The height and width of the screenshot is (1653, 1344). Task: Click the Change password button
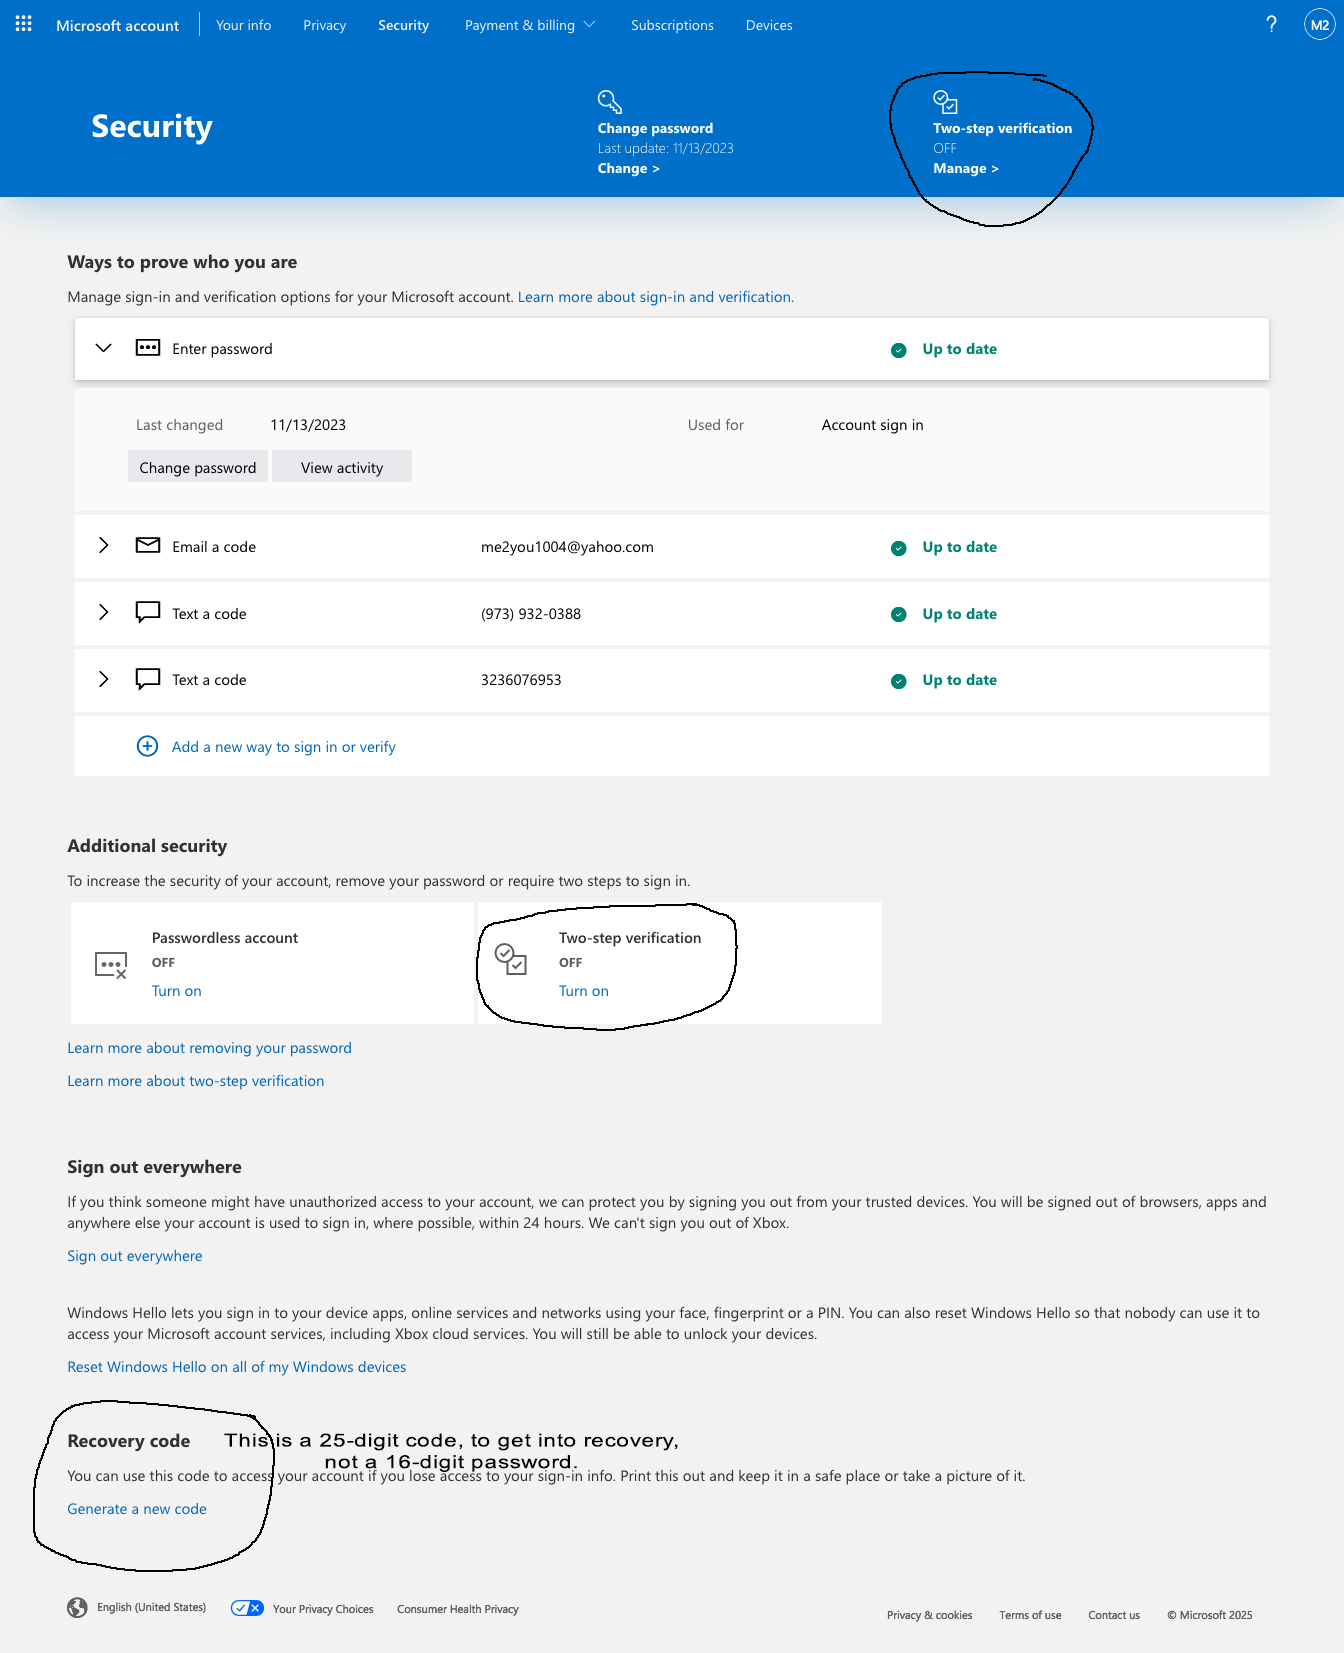point(198,467)
